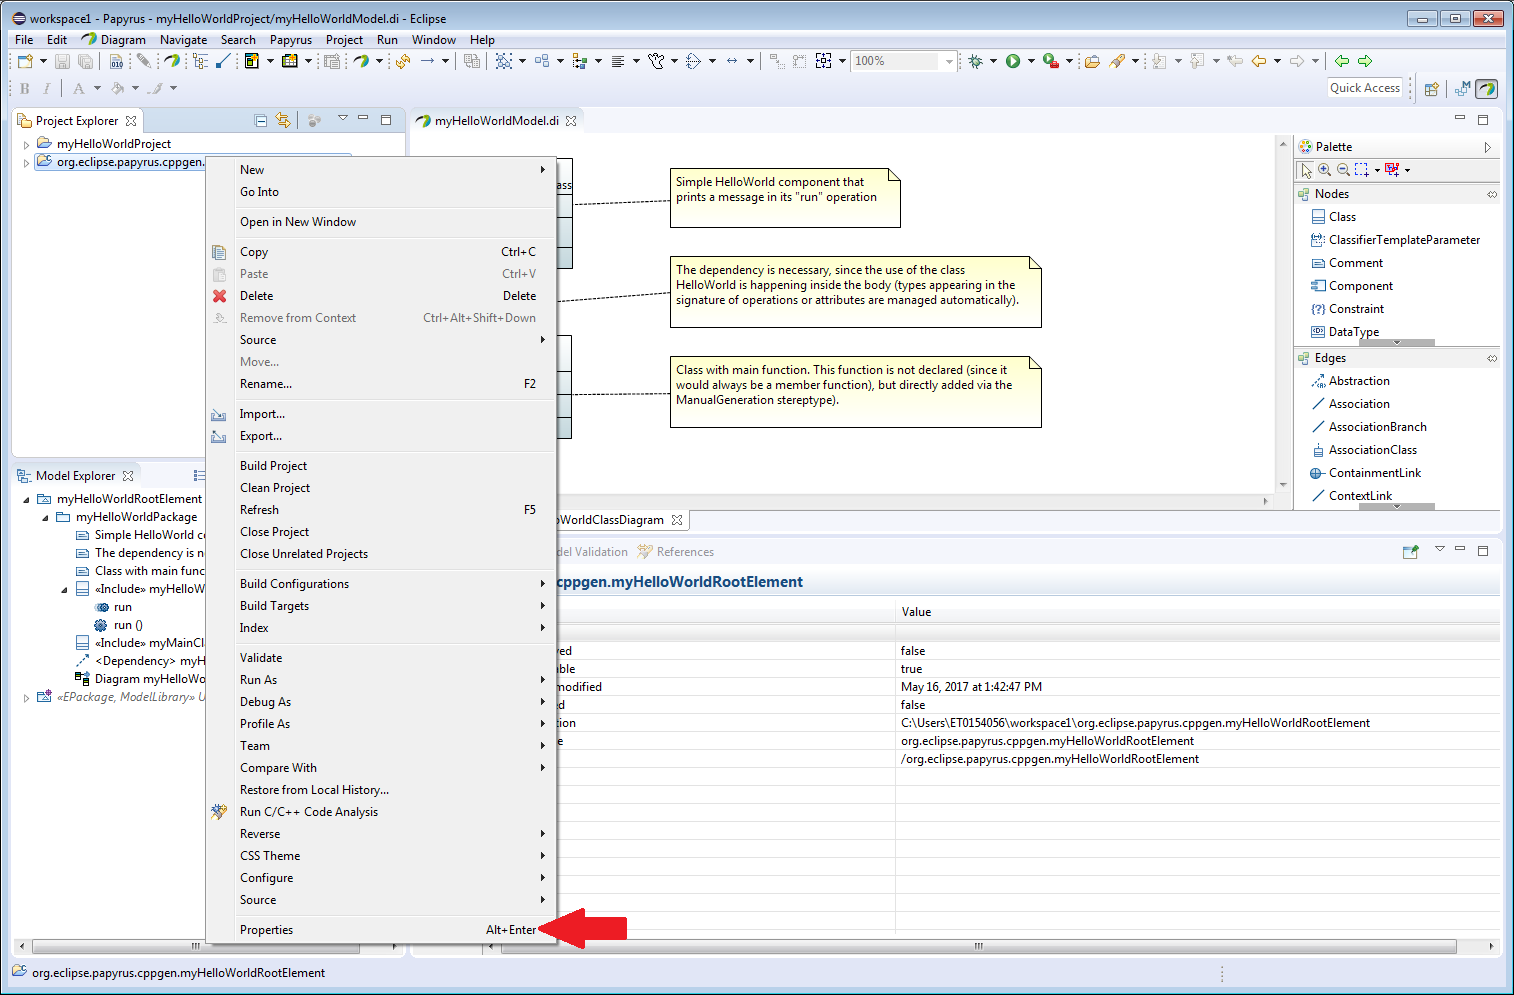Select Refresh in the context menu
Image resolution: width=1514 pixels, height=995 pixels.
(381, 510)
